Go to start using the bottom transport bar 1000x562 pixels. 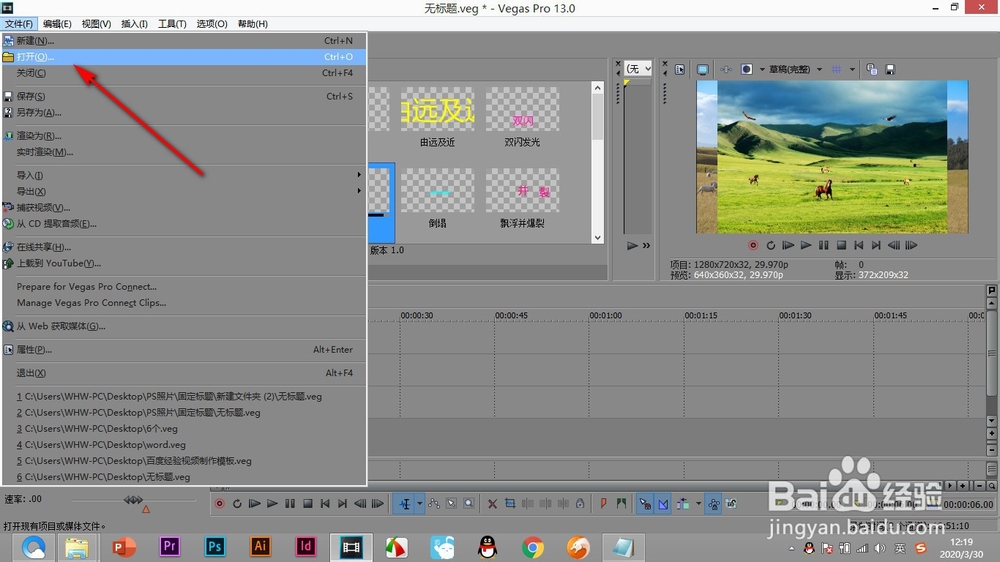tap(325, 504)
